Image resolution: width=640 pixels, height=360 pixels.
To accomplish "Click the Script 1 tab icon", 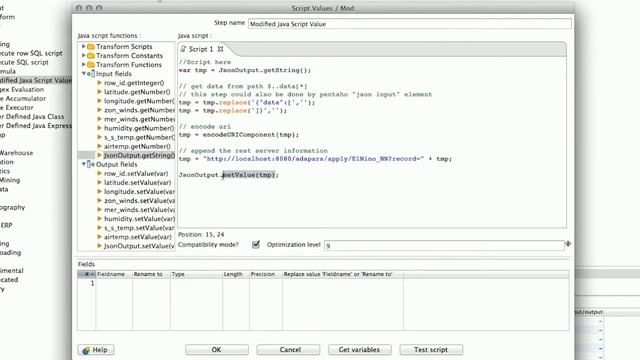I will pos(184,49).
